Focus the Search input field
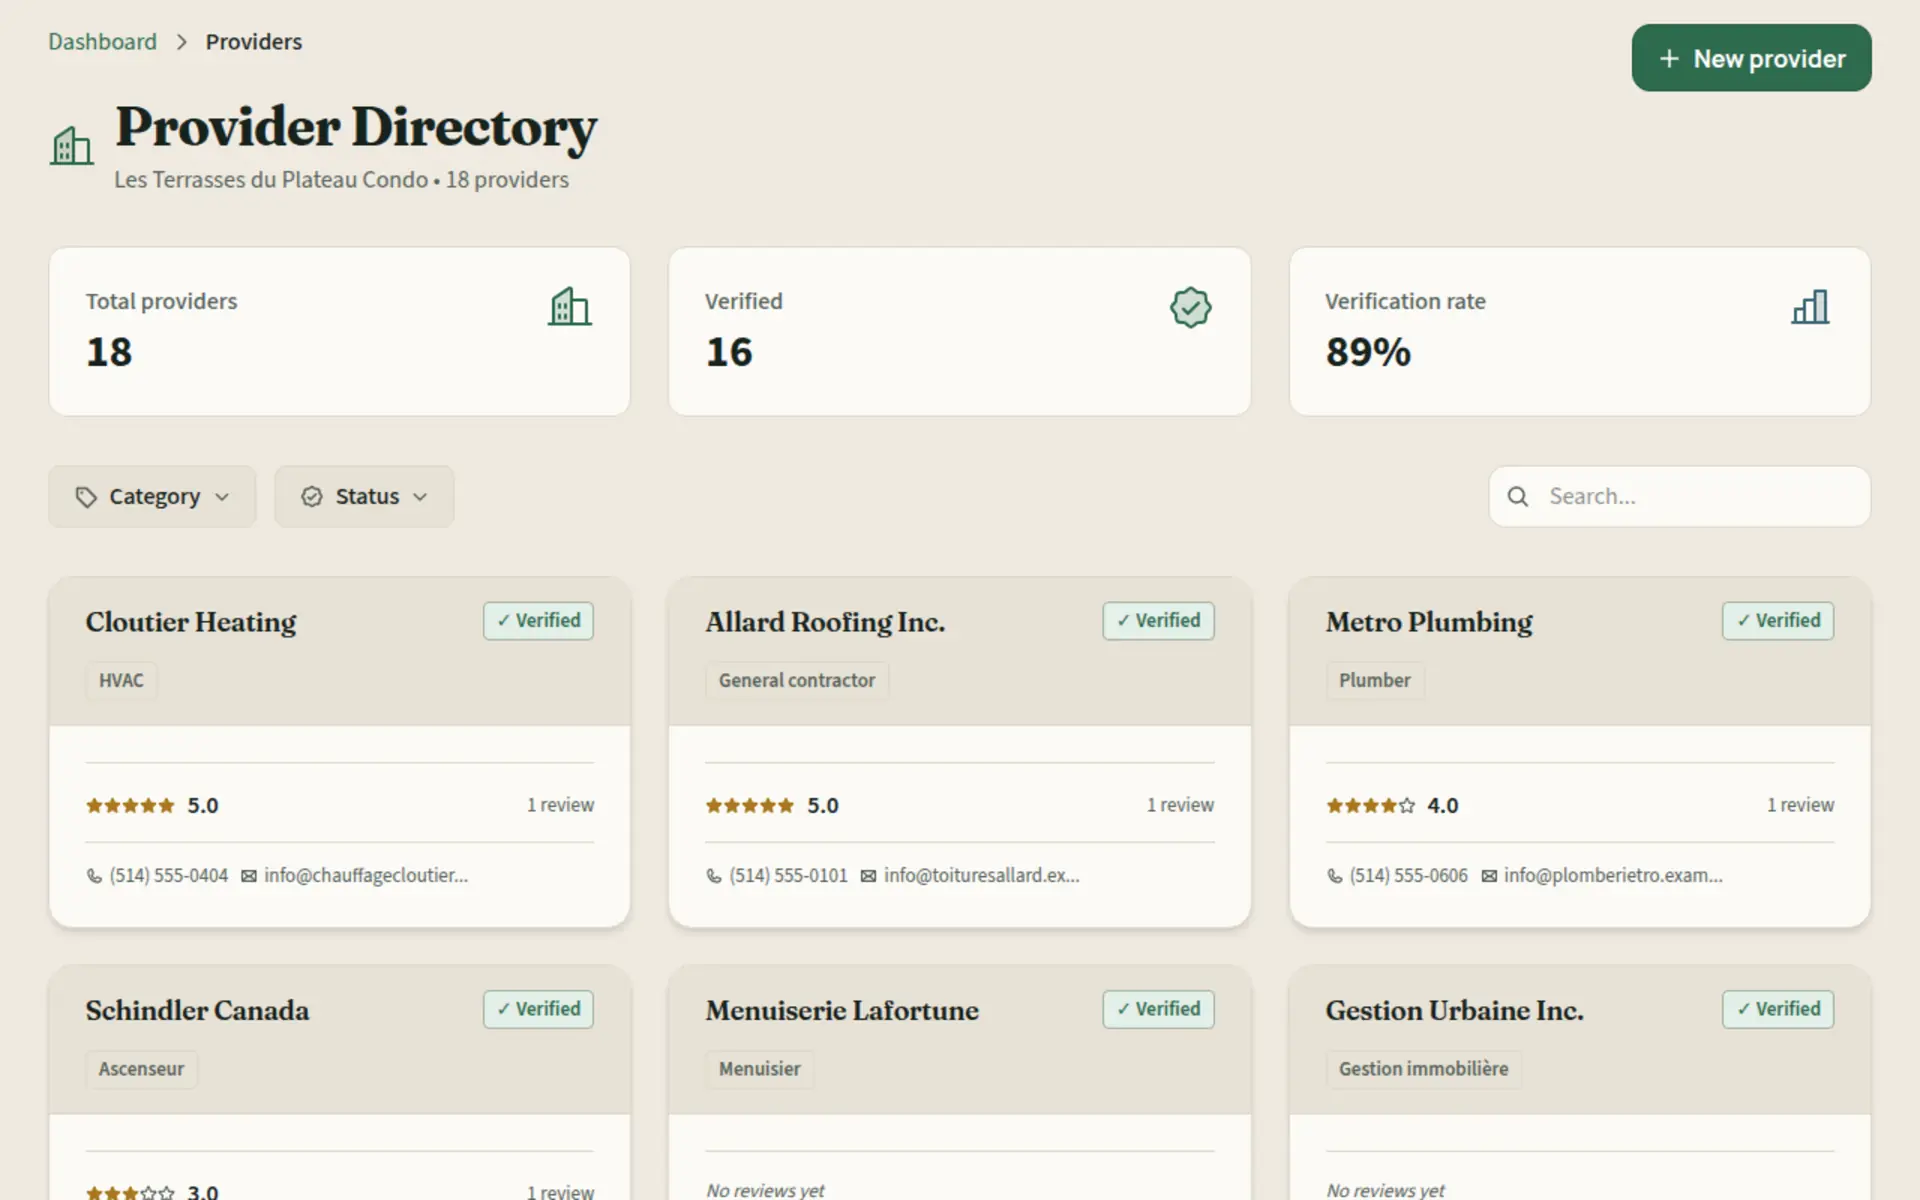 (x=1679, y=496)
